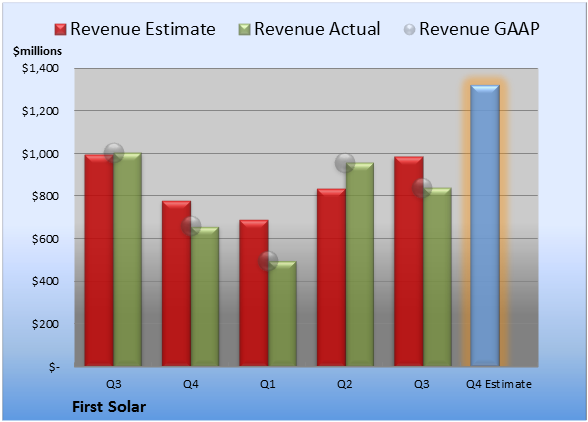
Task: Click the red Revenue Estimate legend swatch
Action: [x=60, y=29]
